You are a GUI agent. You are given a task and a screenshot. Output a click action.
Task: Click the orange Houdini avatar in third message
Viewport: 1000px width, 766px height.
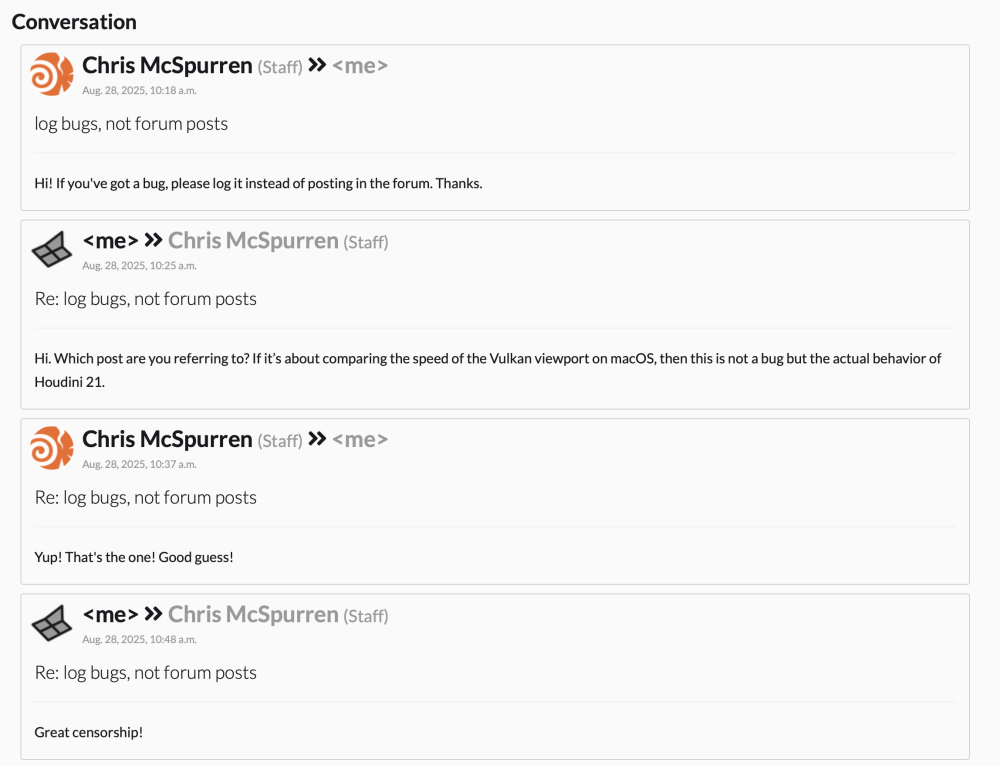point(52,448)
